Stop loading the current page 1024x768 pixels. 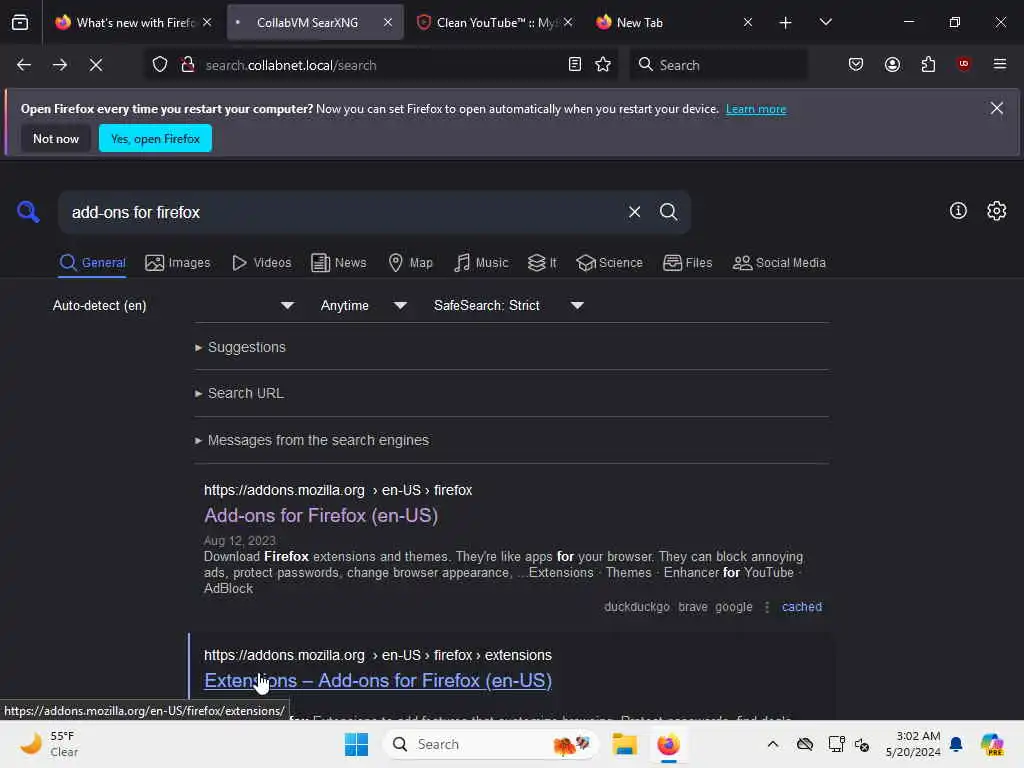(96, 65)
